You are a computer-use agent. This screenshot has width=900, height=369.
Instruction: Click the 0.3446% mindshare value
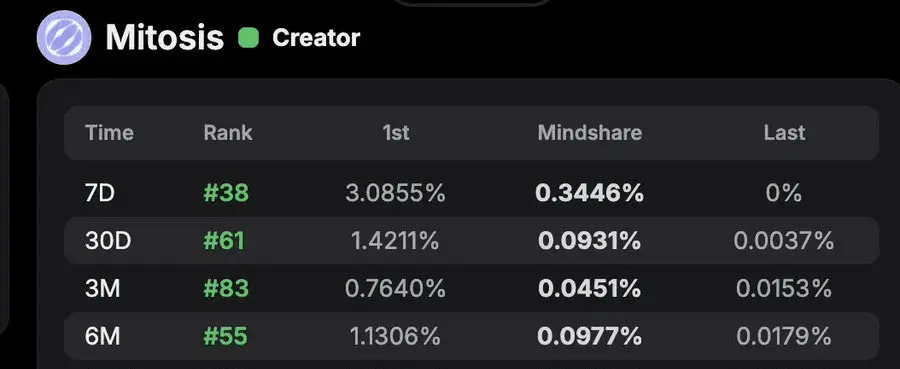589,193
